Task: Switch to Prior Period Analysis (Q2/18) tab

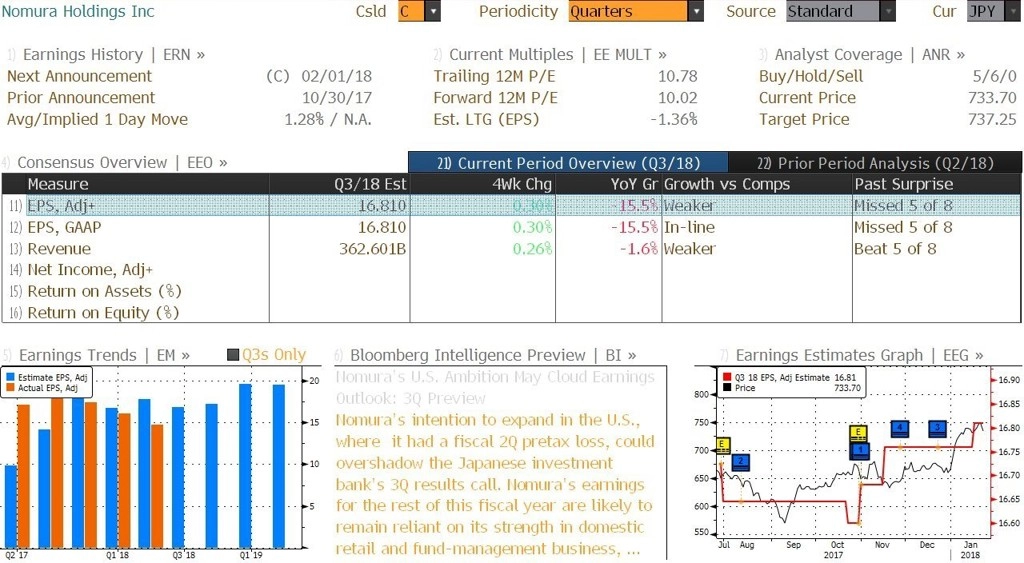Action: pyautogui.click(x=875, y=163)
